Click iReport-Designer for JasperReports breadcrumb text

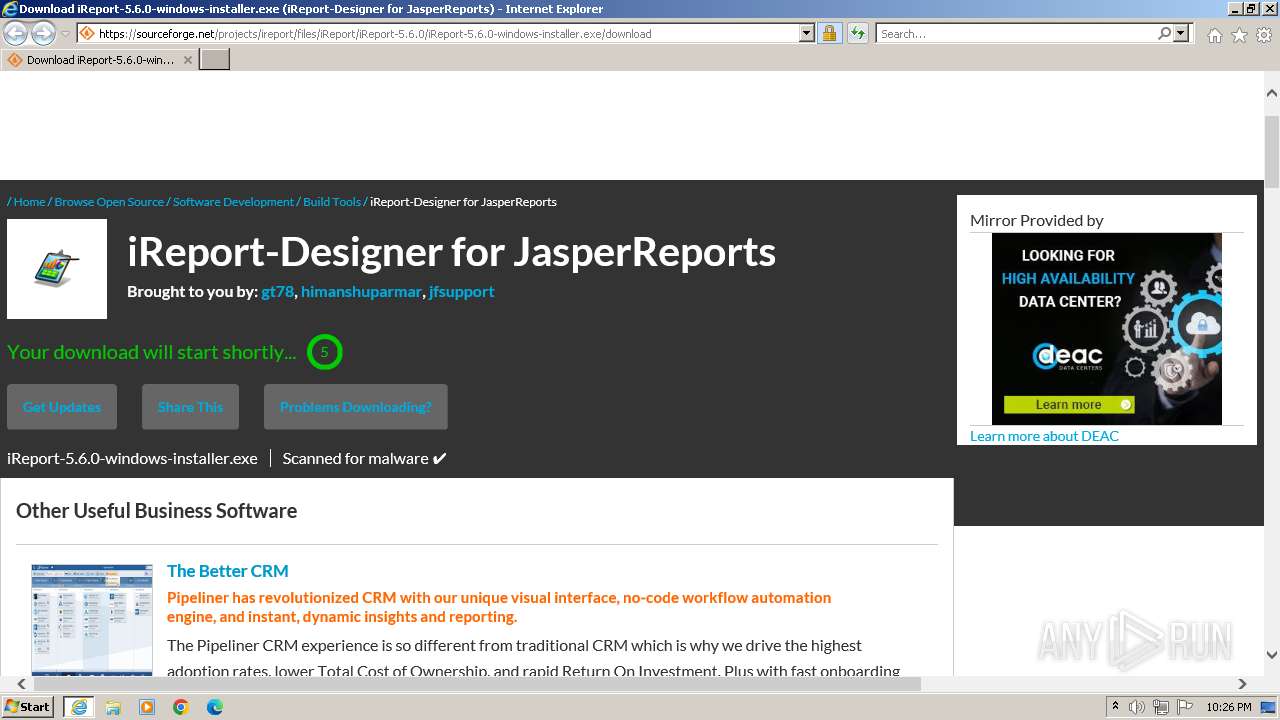463,201
